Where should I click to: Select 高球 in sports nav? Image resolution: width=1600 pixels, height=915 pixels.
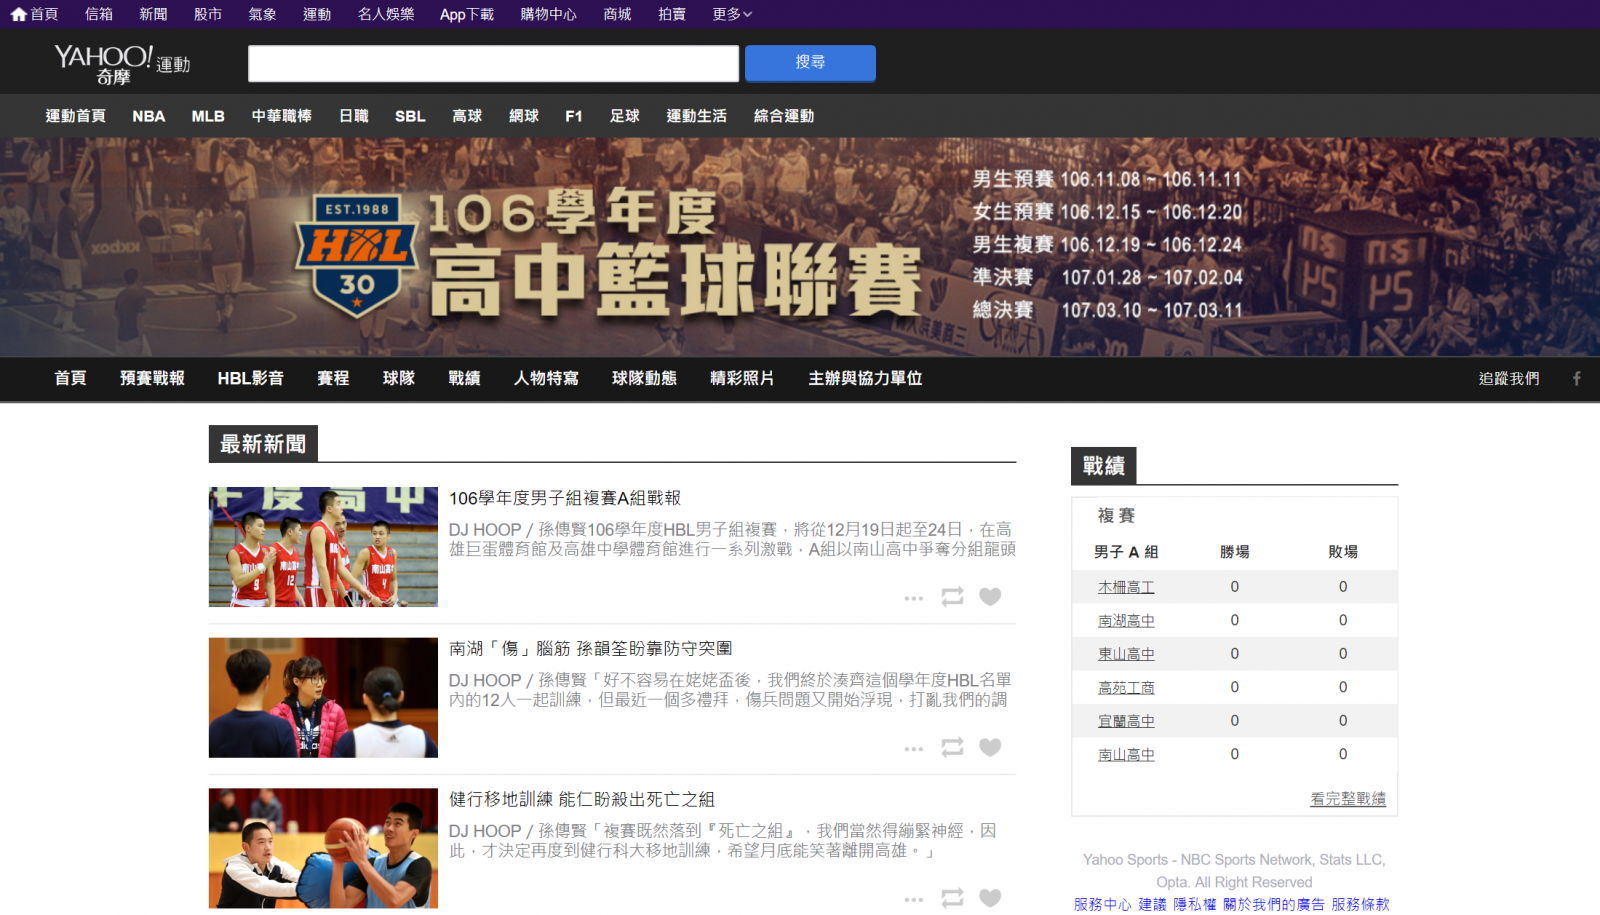467,116
